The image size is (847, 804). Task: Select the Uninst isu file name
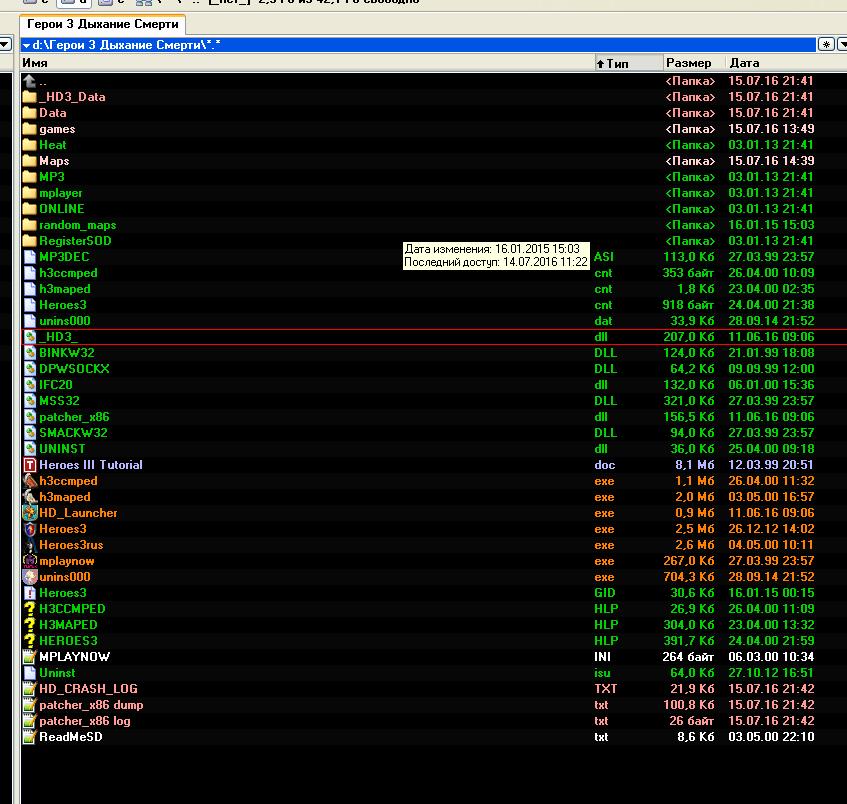coord(57,673)
